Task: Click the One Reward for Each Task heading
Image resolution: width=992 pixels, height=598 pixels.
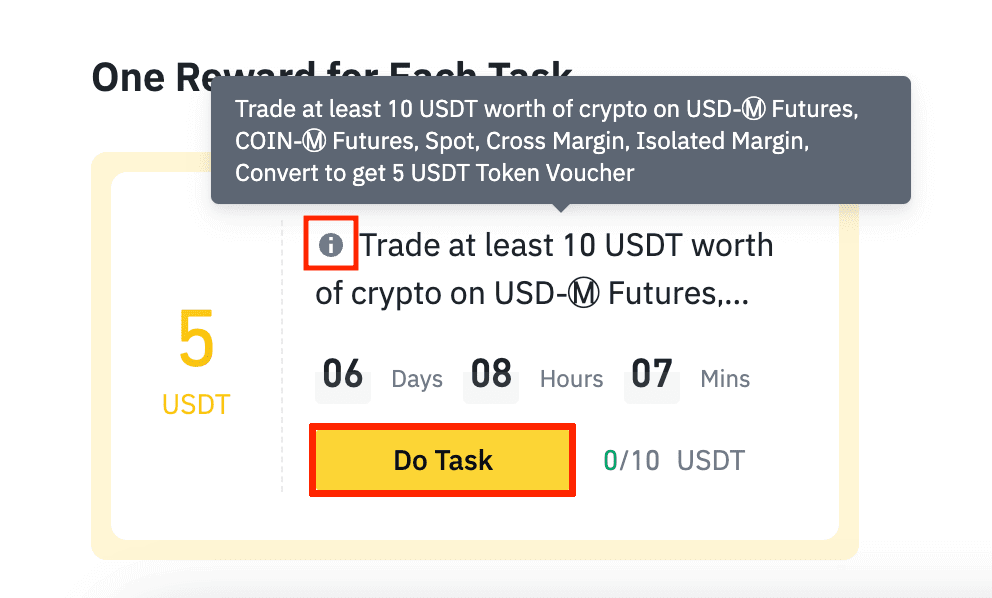Action: pos(150,76)
